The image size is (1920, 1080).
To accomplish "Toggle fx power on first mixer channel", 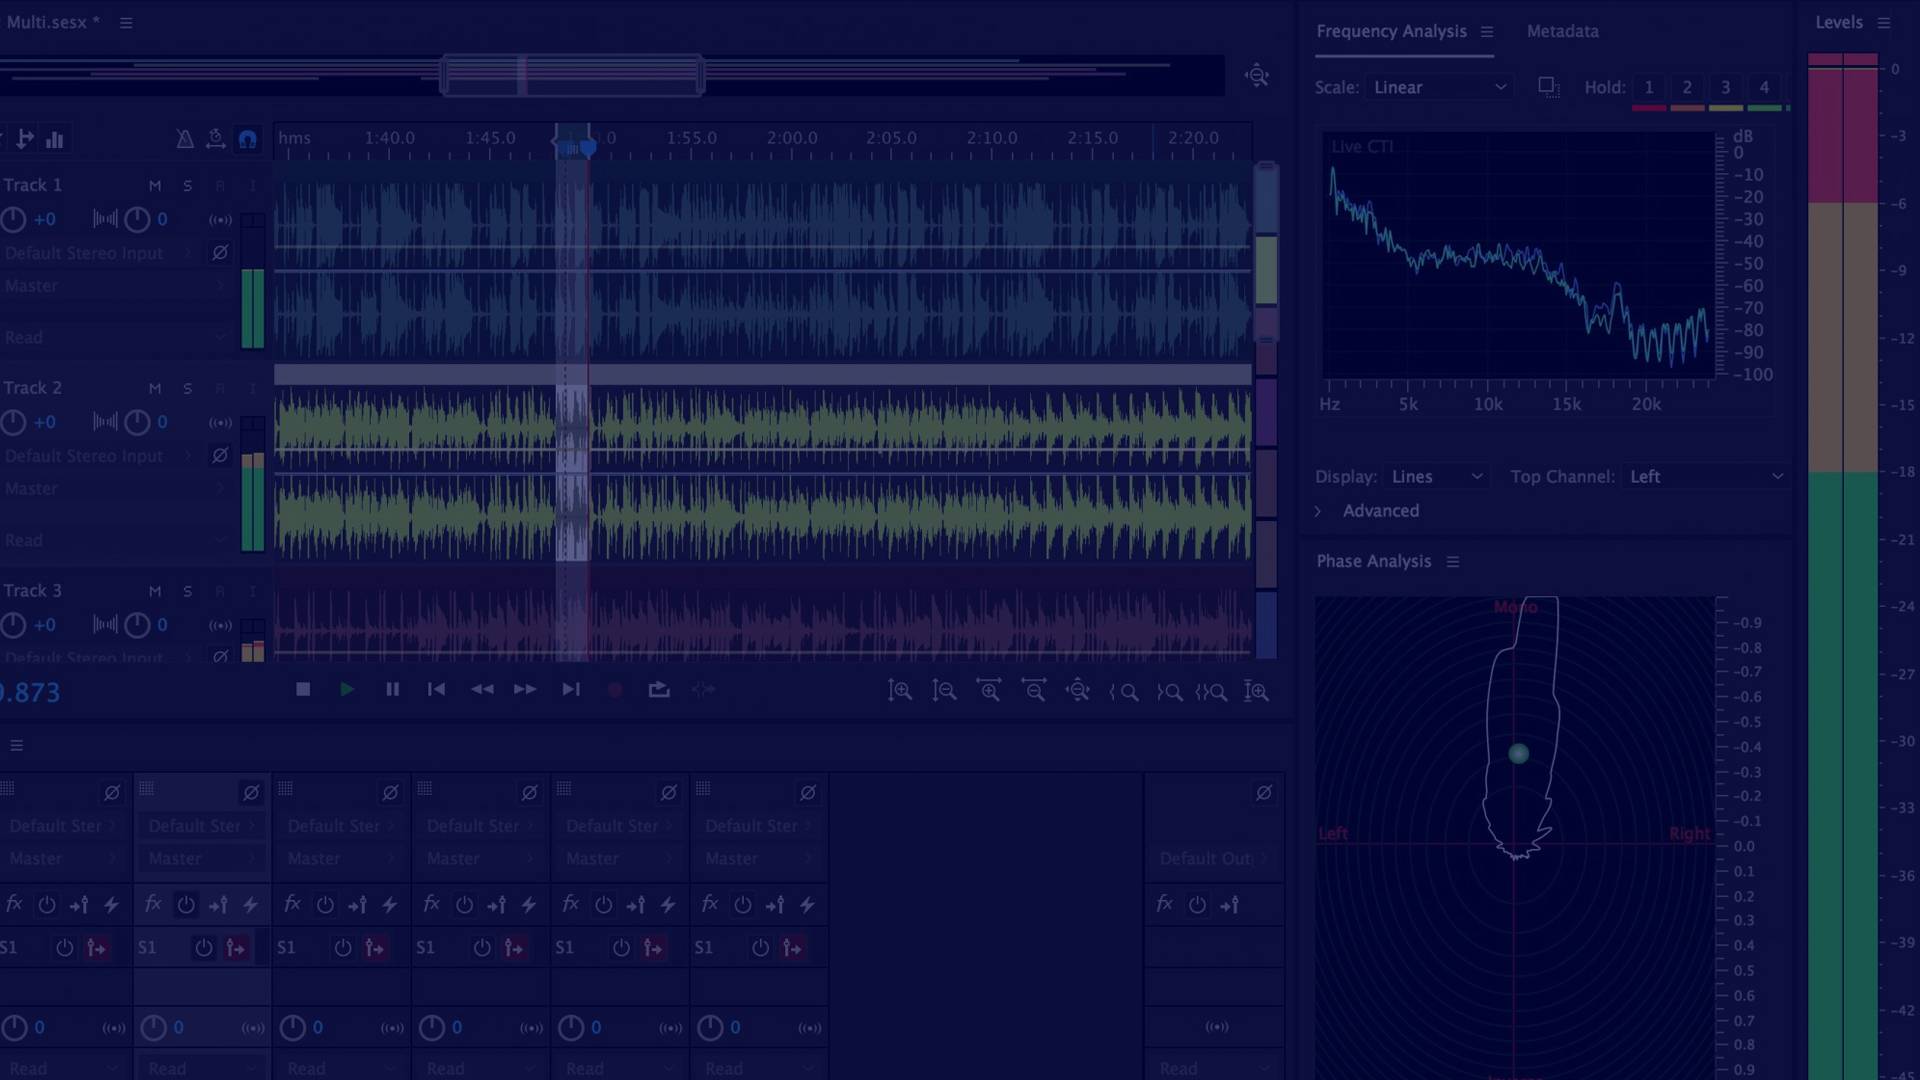I will point(47,905).
